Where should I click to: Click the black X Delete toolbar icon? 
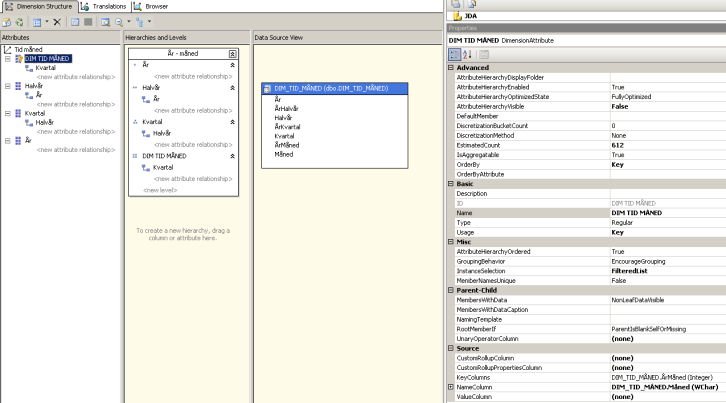click(x=57, y=22)
